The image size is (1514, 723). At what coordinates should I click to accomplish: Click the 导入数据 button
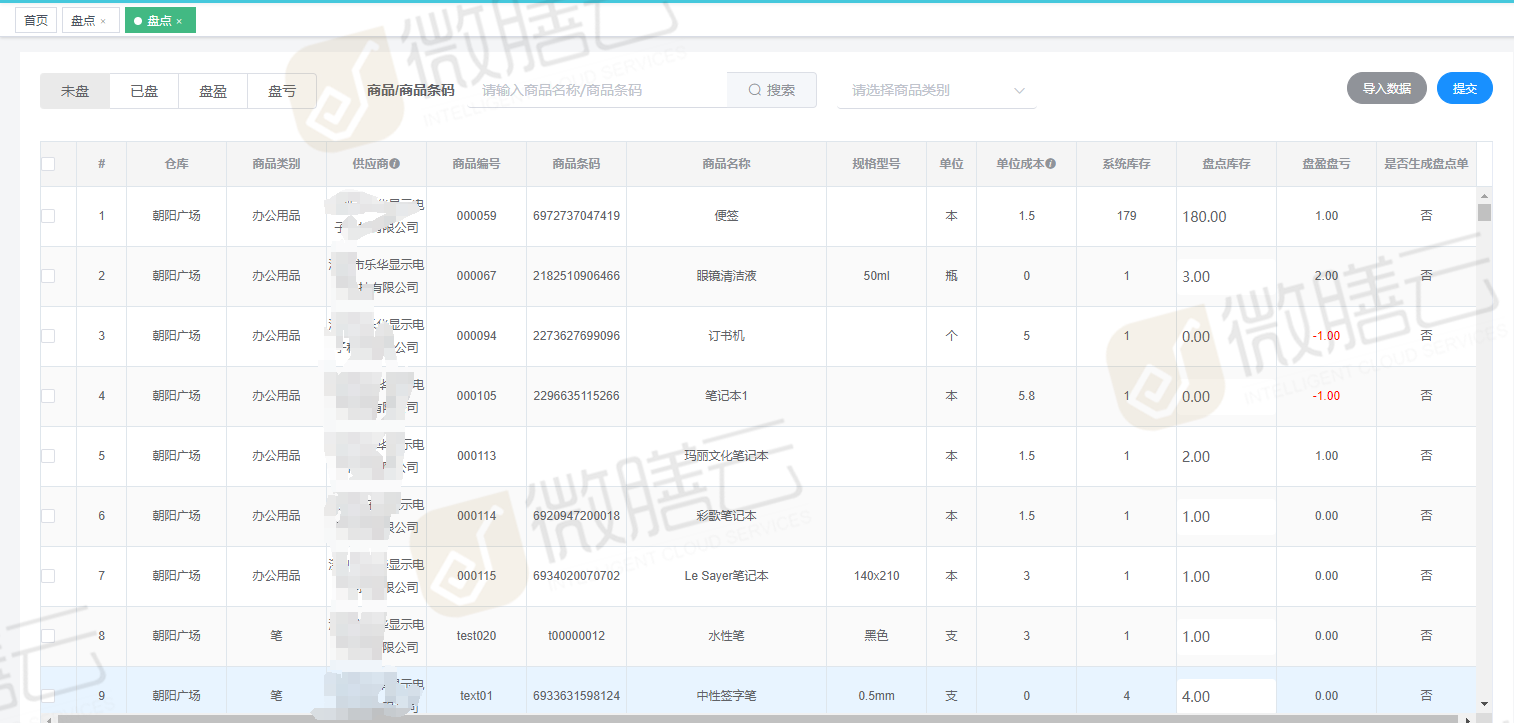tap(1386, 88)
